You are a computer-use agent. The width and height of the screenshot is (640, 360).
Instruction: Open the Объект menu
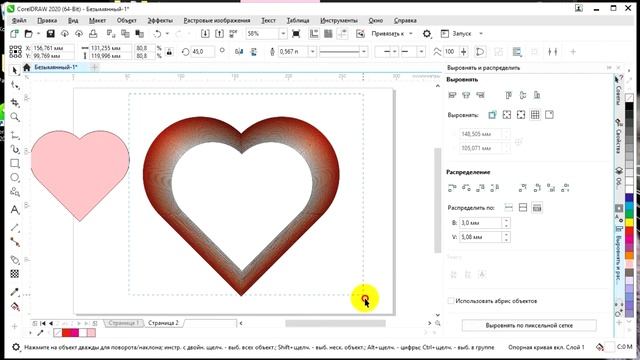tap(127, 20)
